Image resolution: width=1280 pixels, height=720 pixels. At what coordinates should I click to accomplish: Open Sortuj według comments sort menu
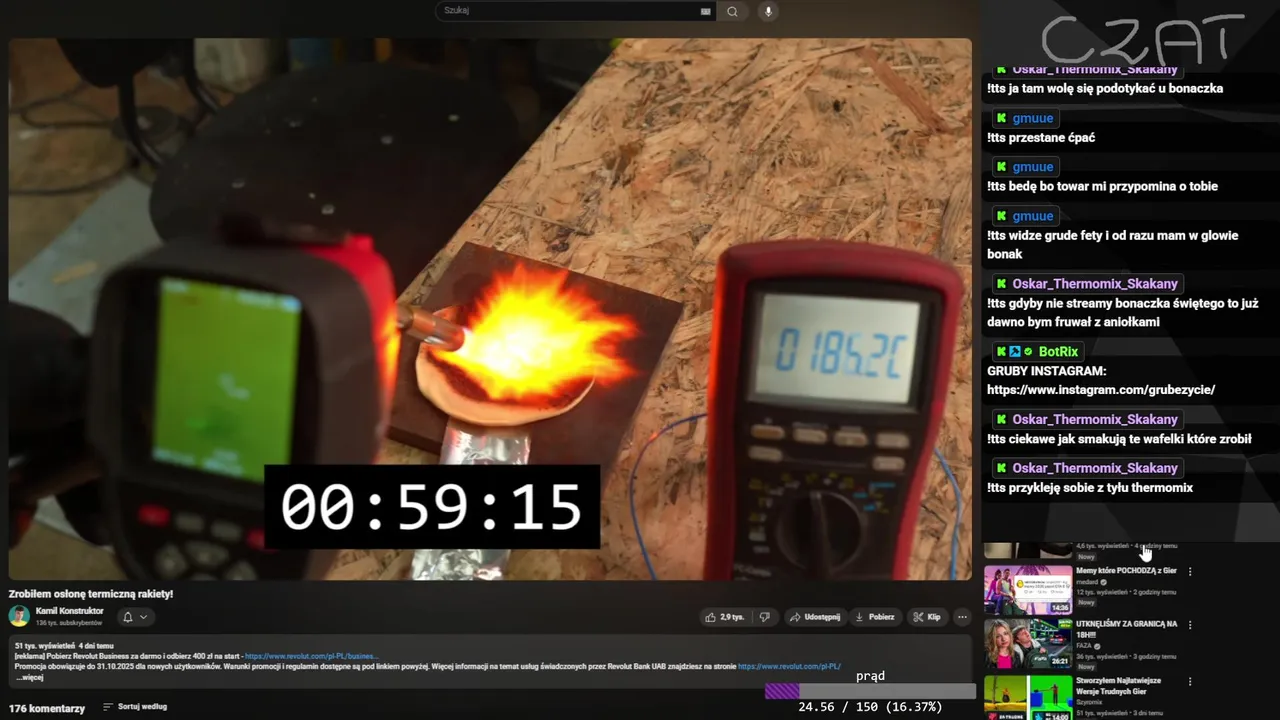click(134, 707)
